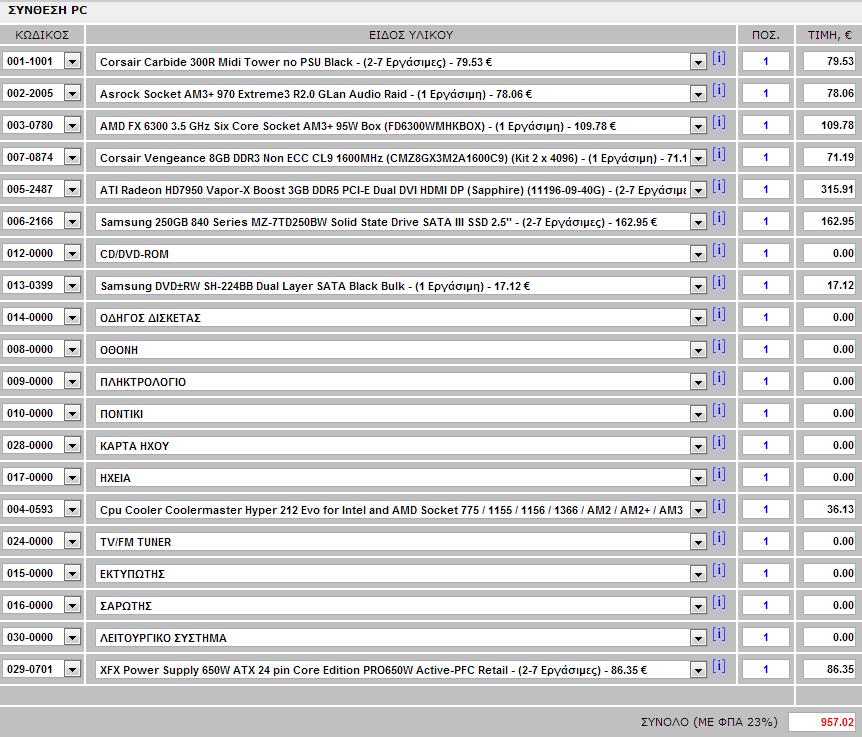The width and height of the screenshot is (862, 737).
Task: Click the ΤΙΜΗ, € column header
Action: click(830, 35)
